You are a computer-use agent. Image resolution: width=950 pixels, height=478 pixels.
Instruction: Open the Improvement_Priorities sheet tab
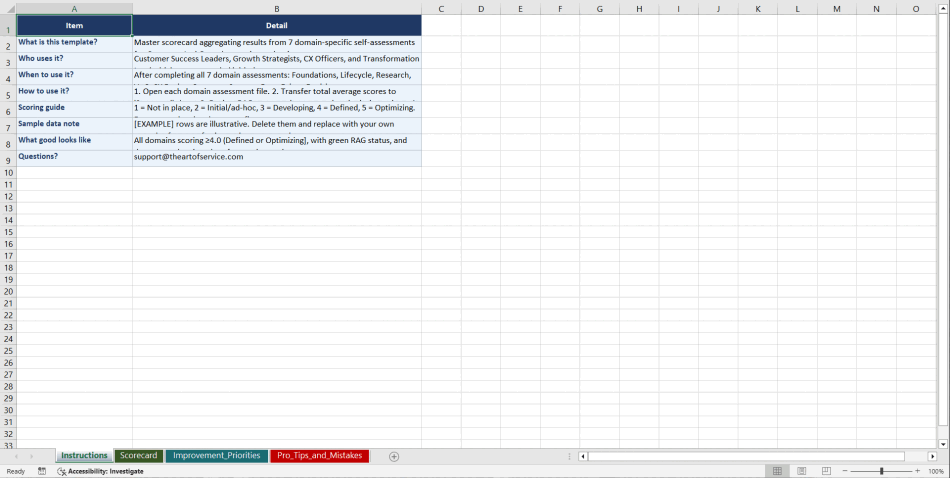tap(217, 456)
